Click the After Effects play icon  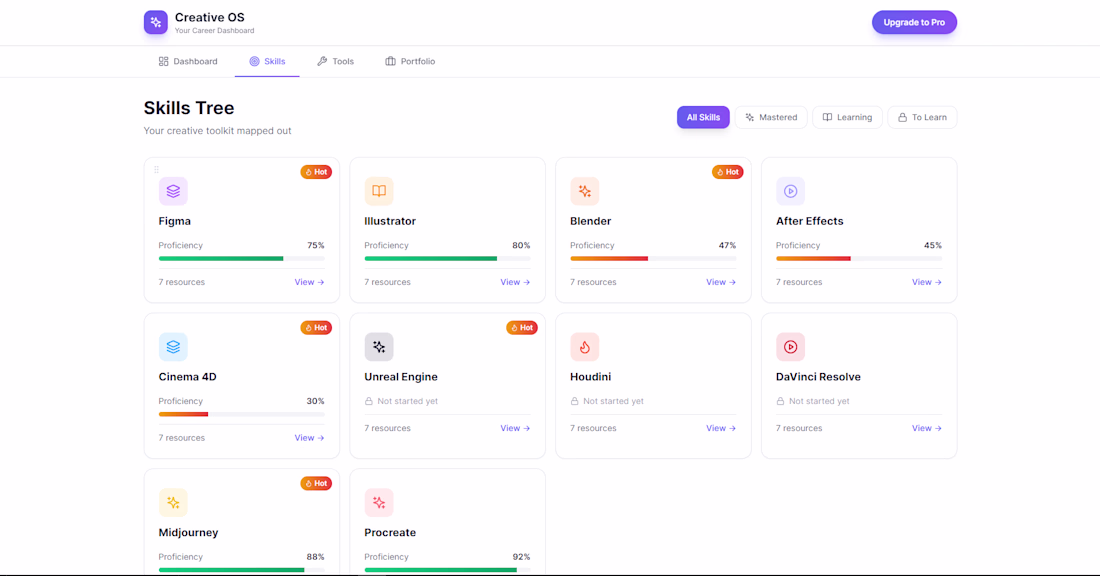791,191
